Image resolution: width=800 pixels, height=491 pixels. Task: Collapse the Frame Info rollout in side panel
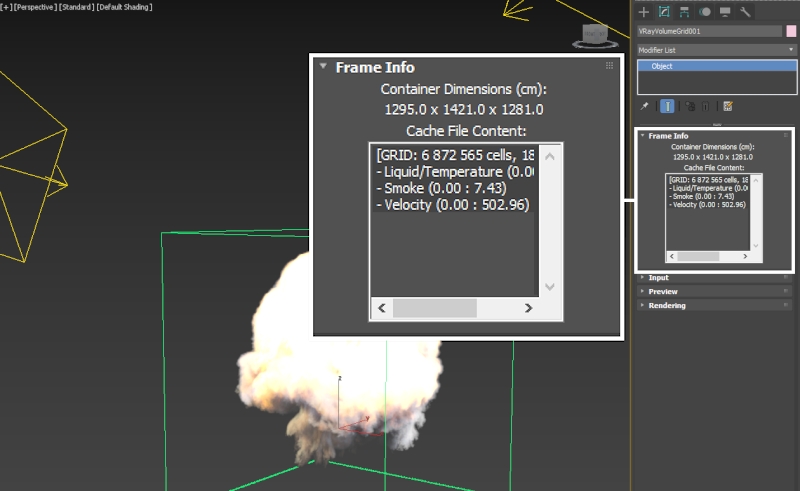668,136
